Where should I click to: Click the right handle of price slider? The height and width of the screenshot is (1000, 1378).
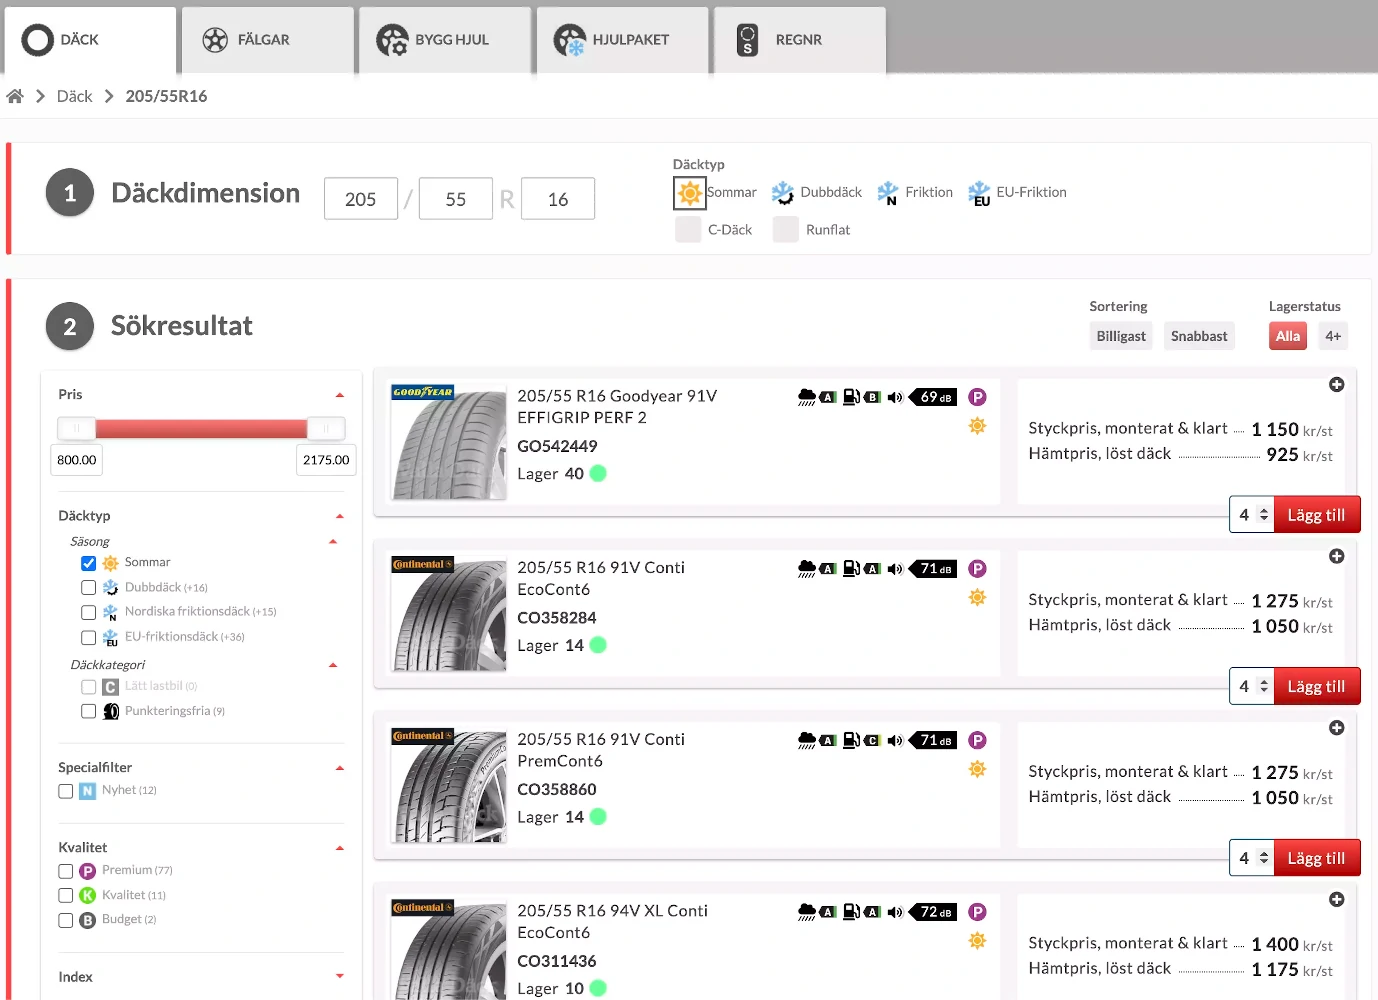325,429
